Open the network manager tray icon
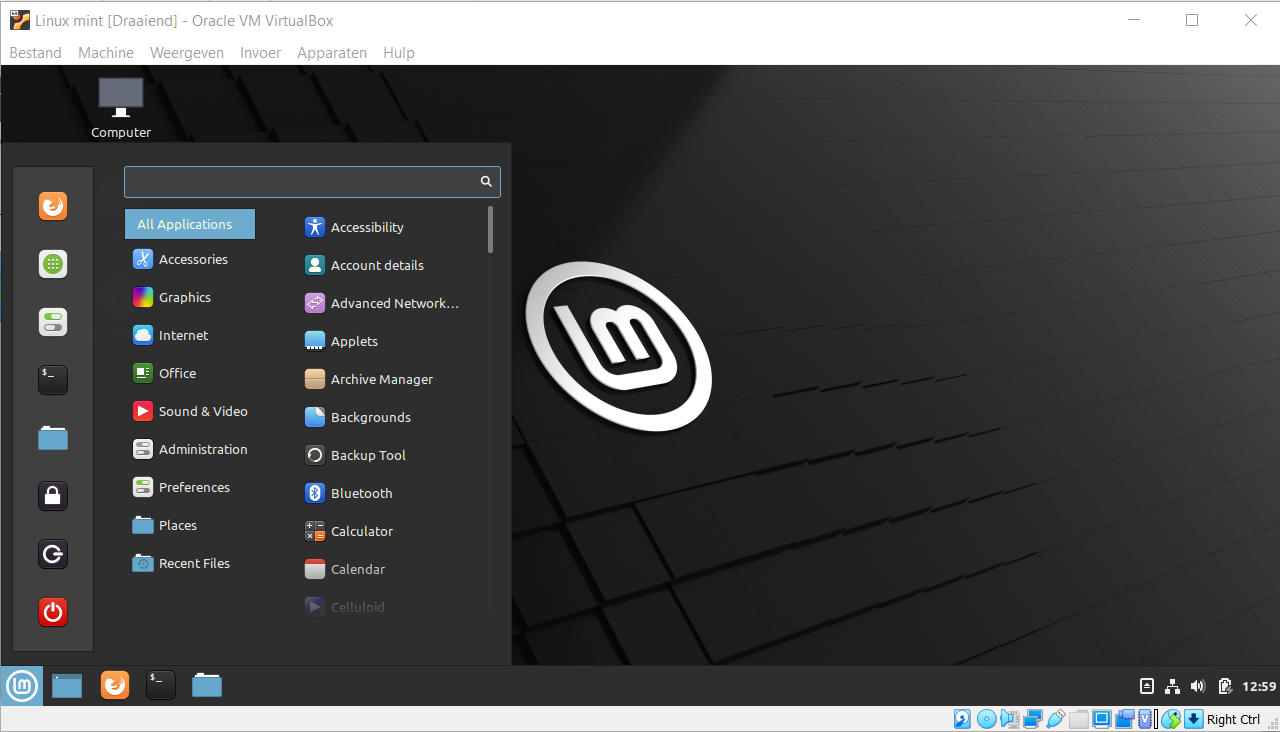Image resolution: width=1280 pixels, height=732 pixels. point(1171,686)
